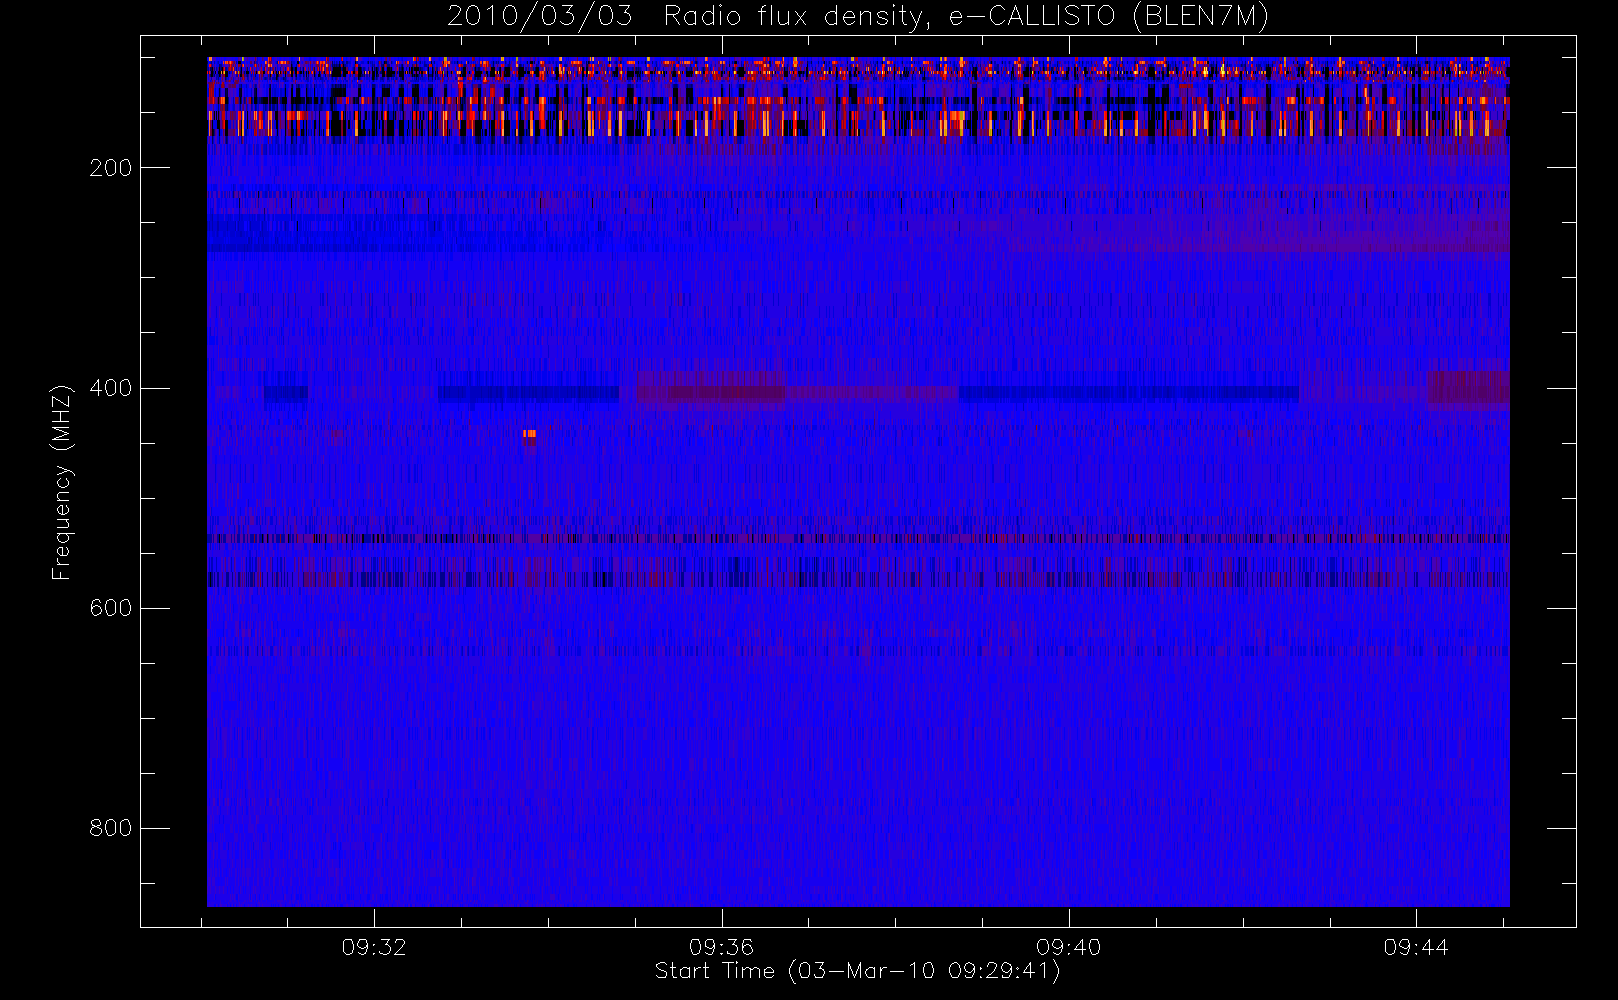Click the thin reddish line near 540 MHz

pos(858,538)
